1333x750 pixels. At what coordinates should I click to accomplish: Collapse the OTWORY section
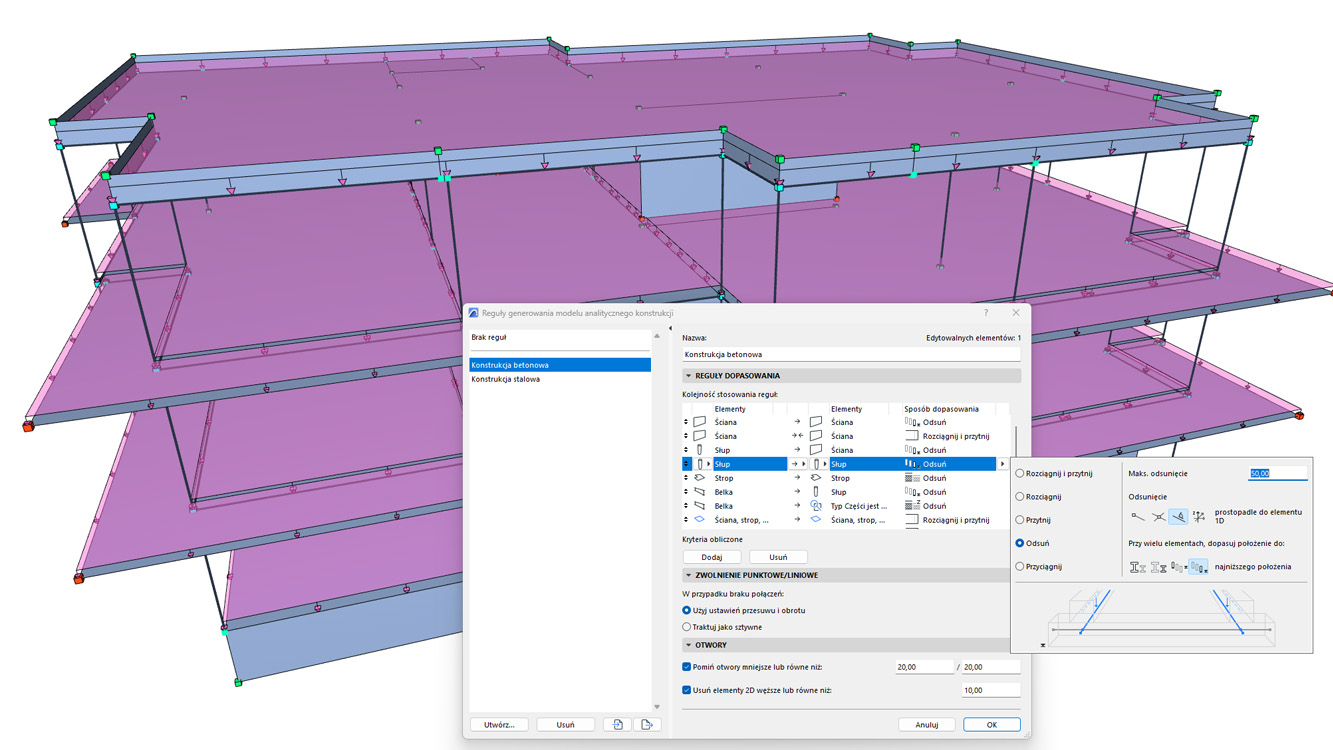(x=687, y=644)
